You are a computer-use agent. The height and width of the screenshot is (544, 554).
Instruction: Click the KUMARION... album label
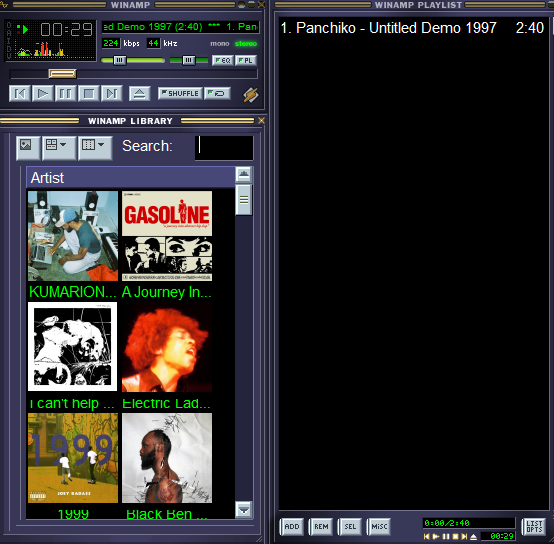point(72,292)
